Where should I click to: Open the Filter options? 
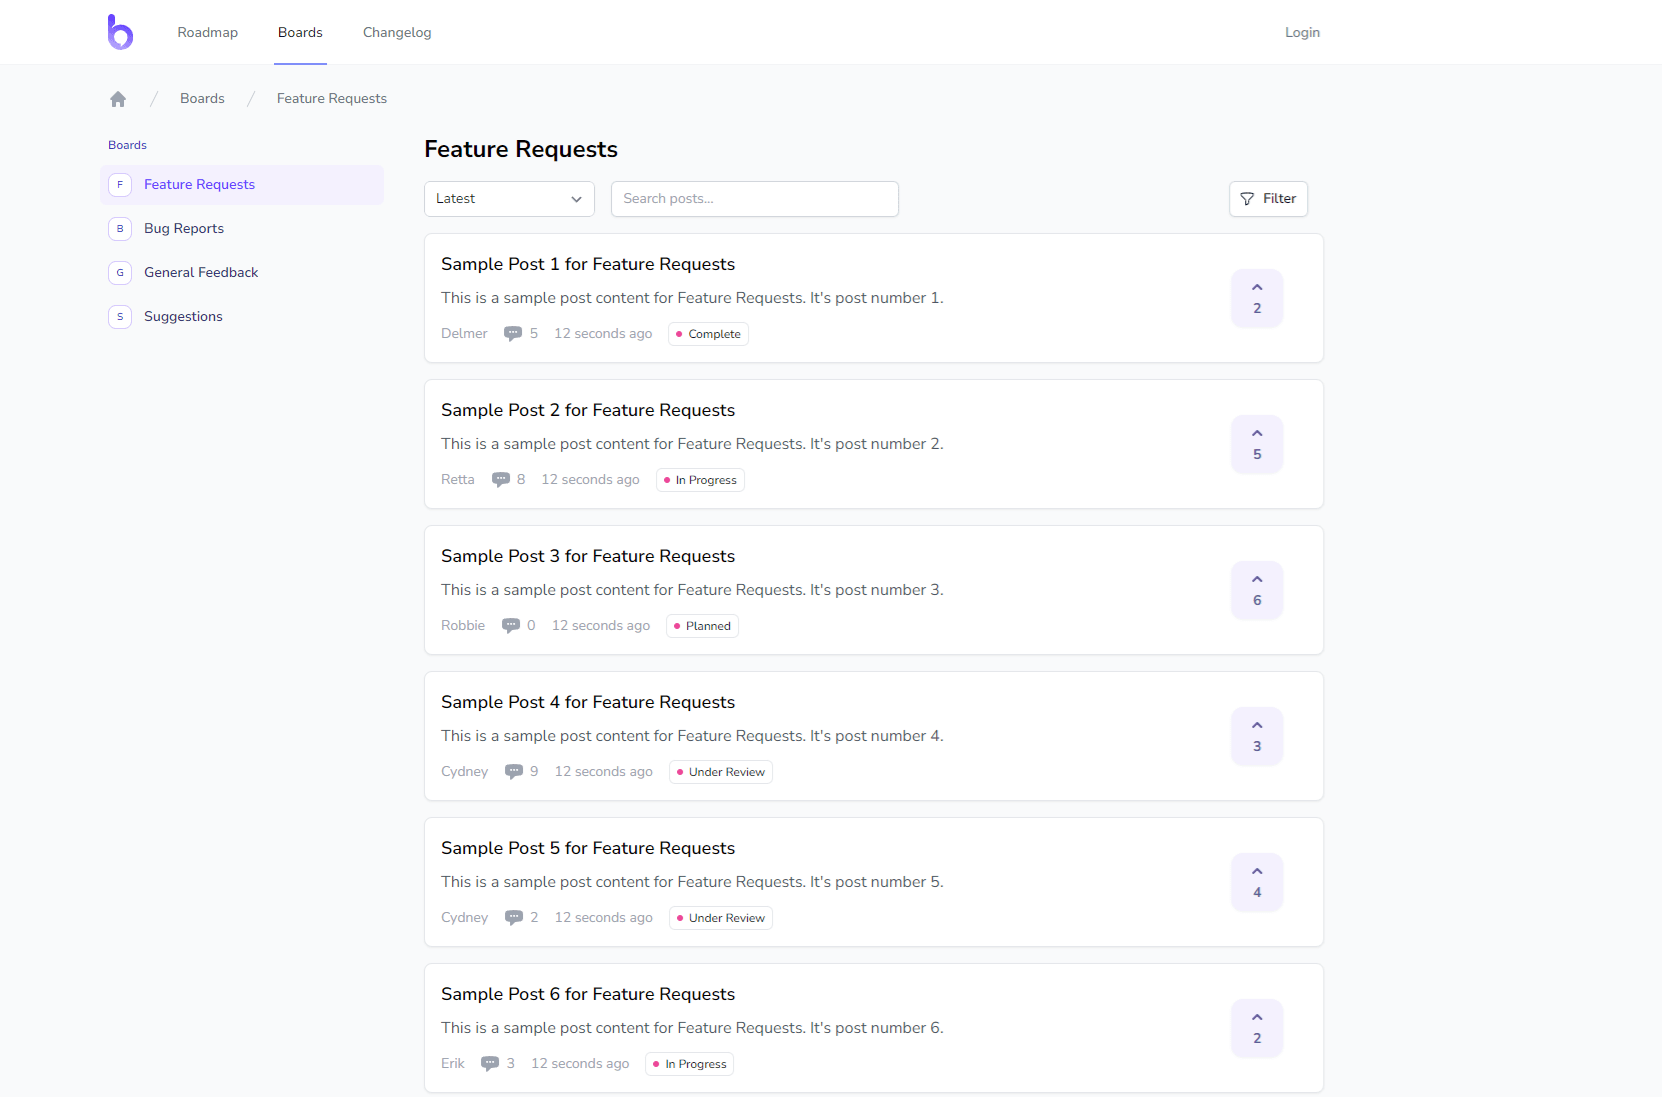point(1268,199)
